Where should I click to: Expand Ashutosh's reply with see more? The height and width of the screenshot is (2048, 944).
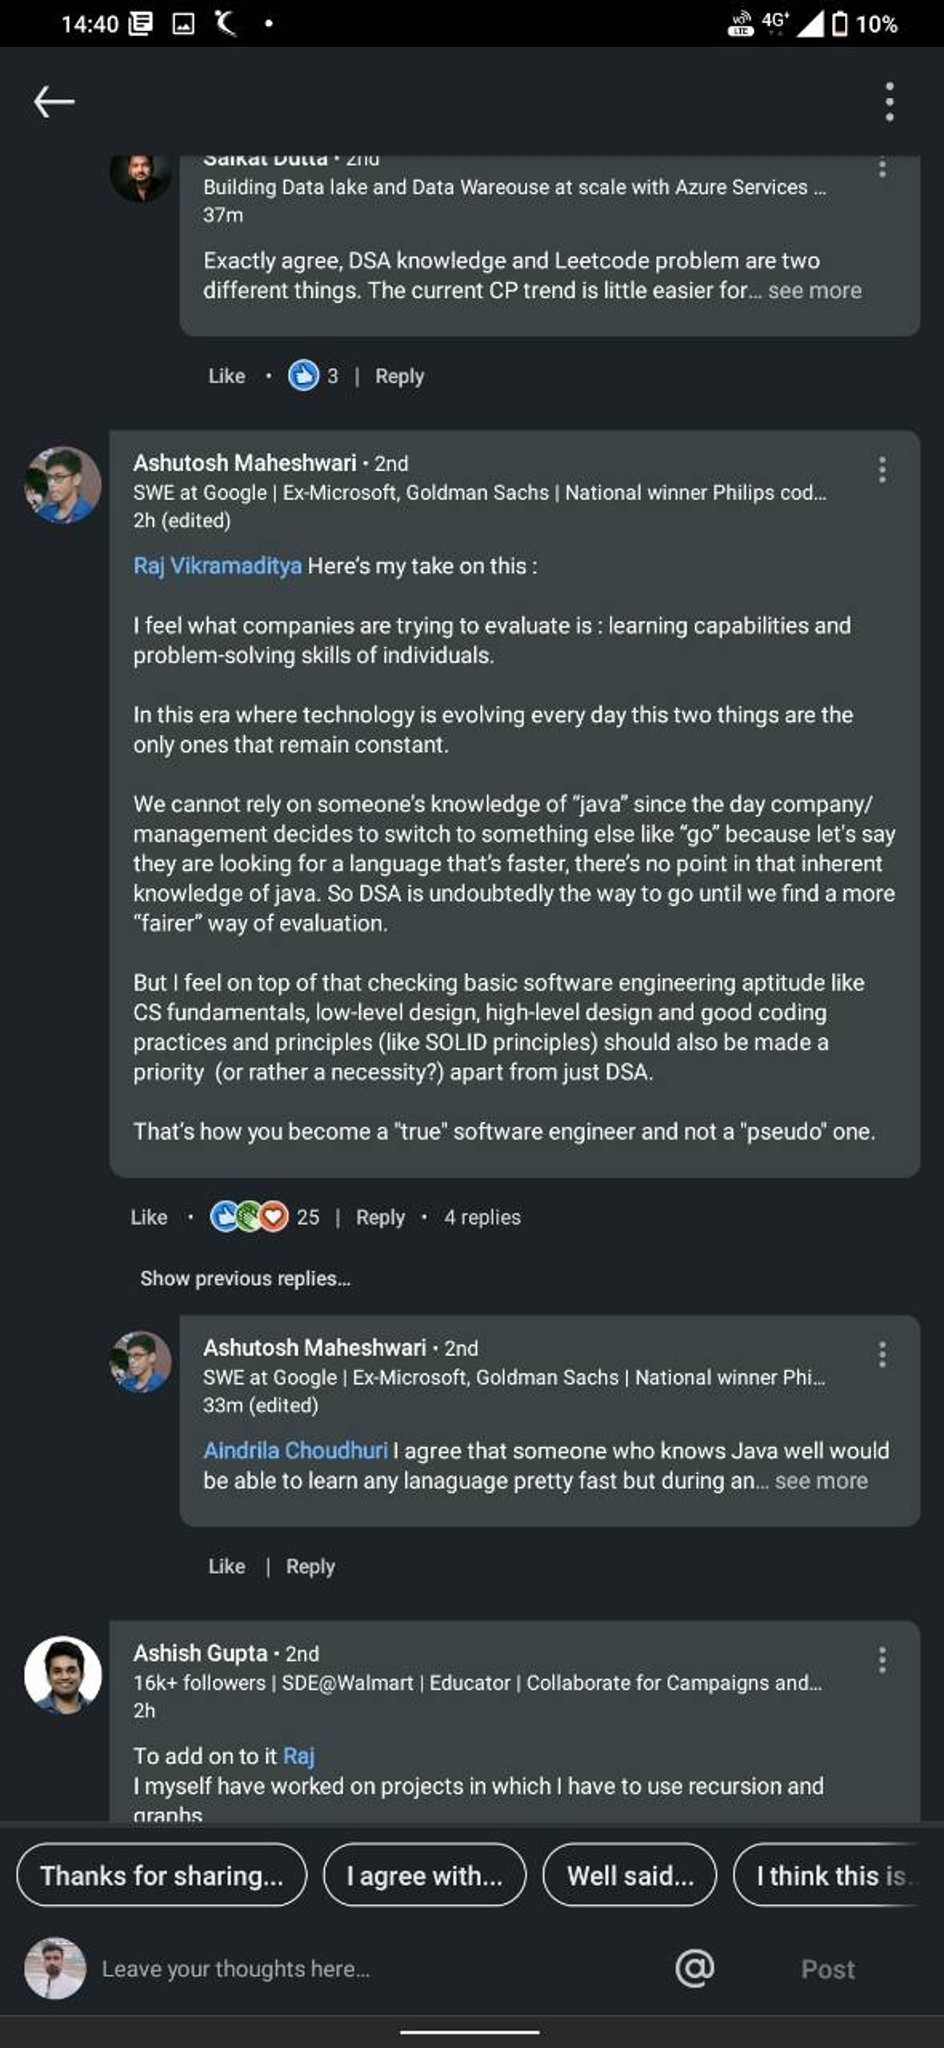point(821,1481)
